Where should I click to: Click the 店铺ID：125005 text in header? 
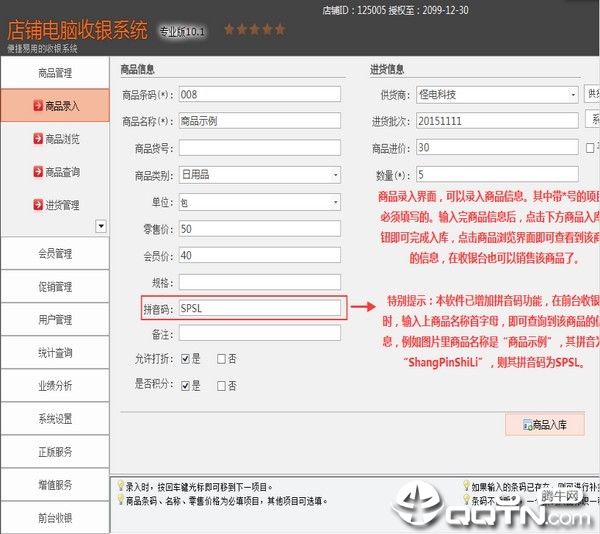coord(354,10)
